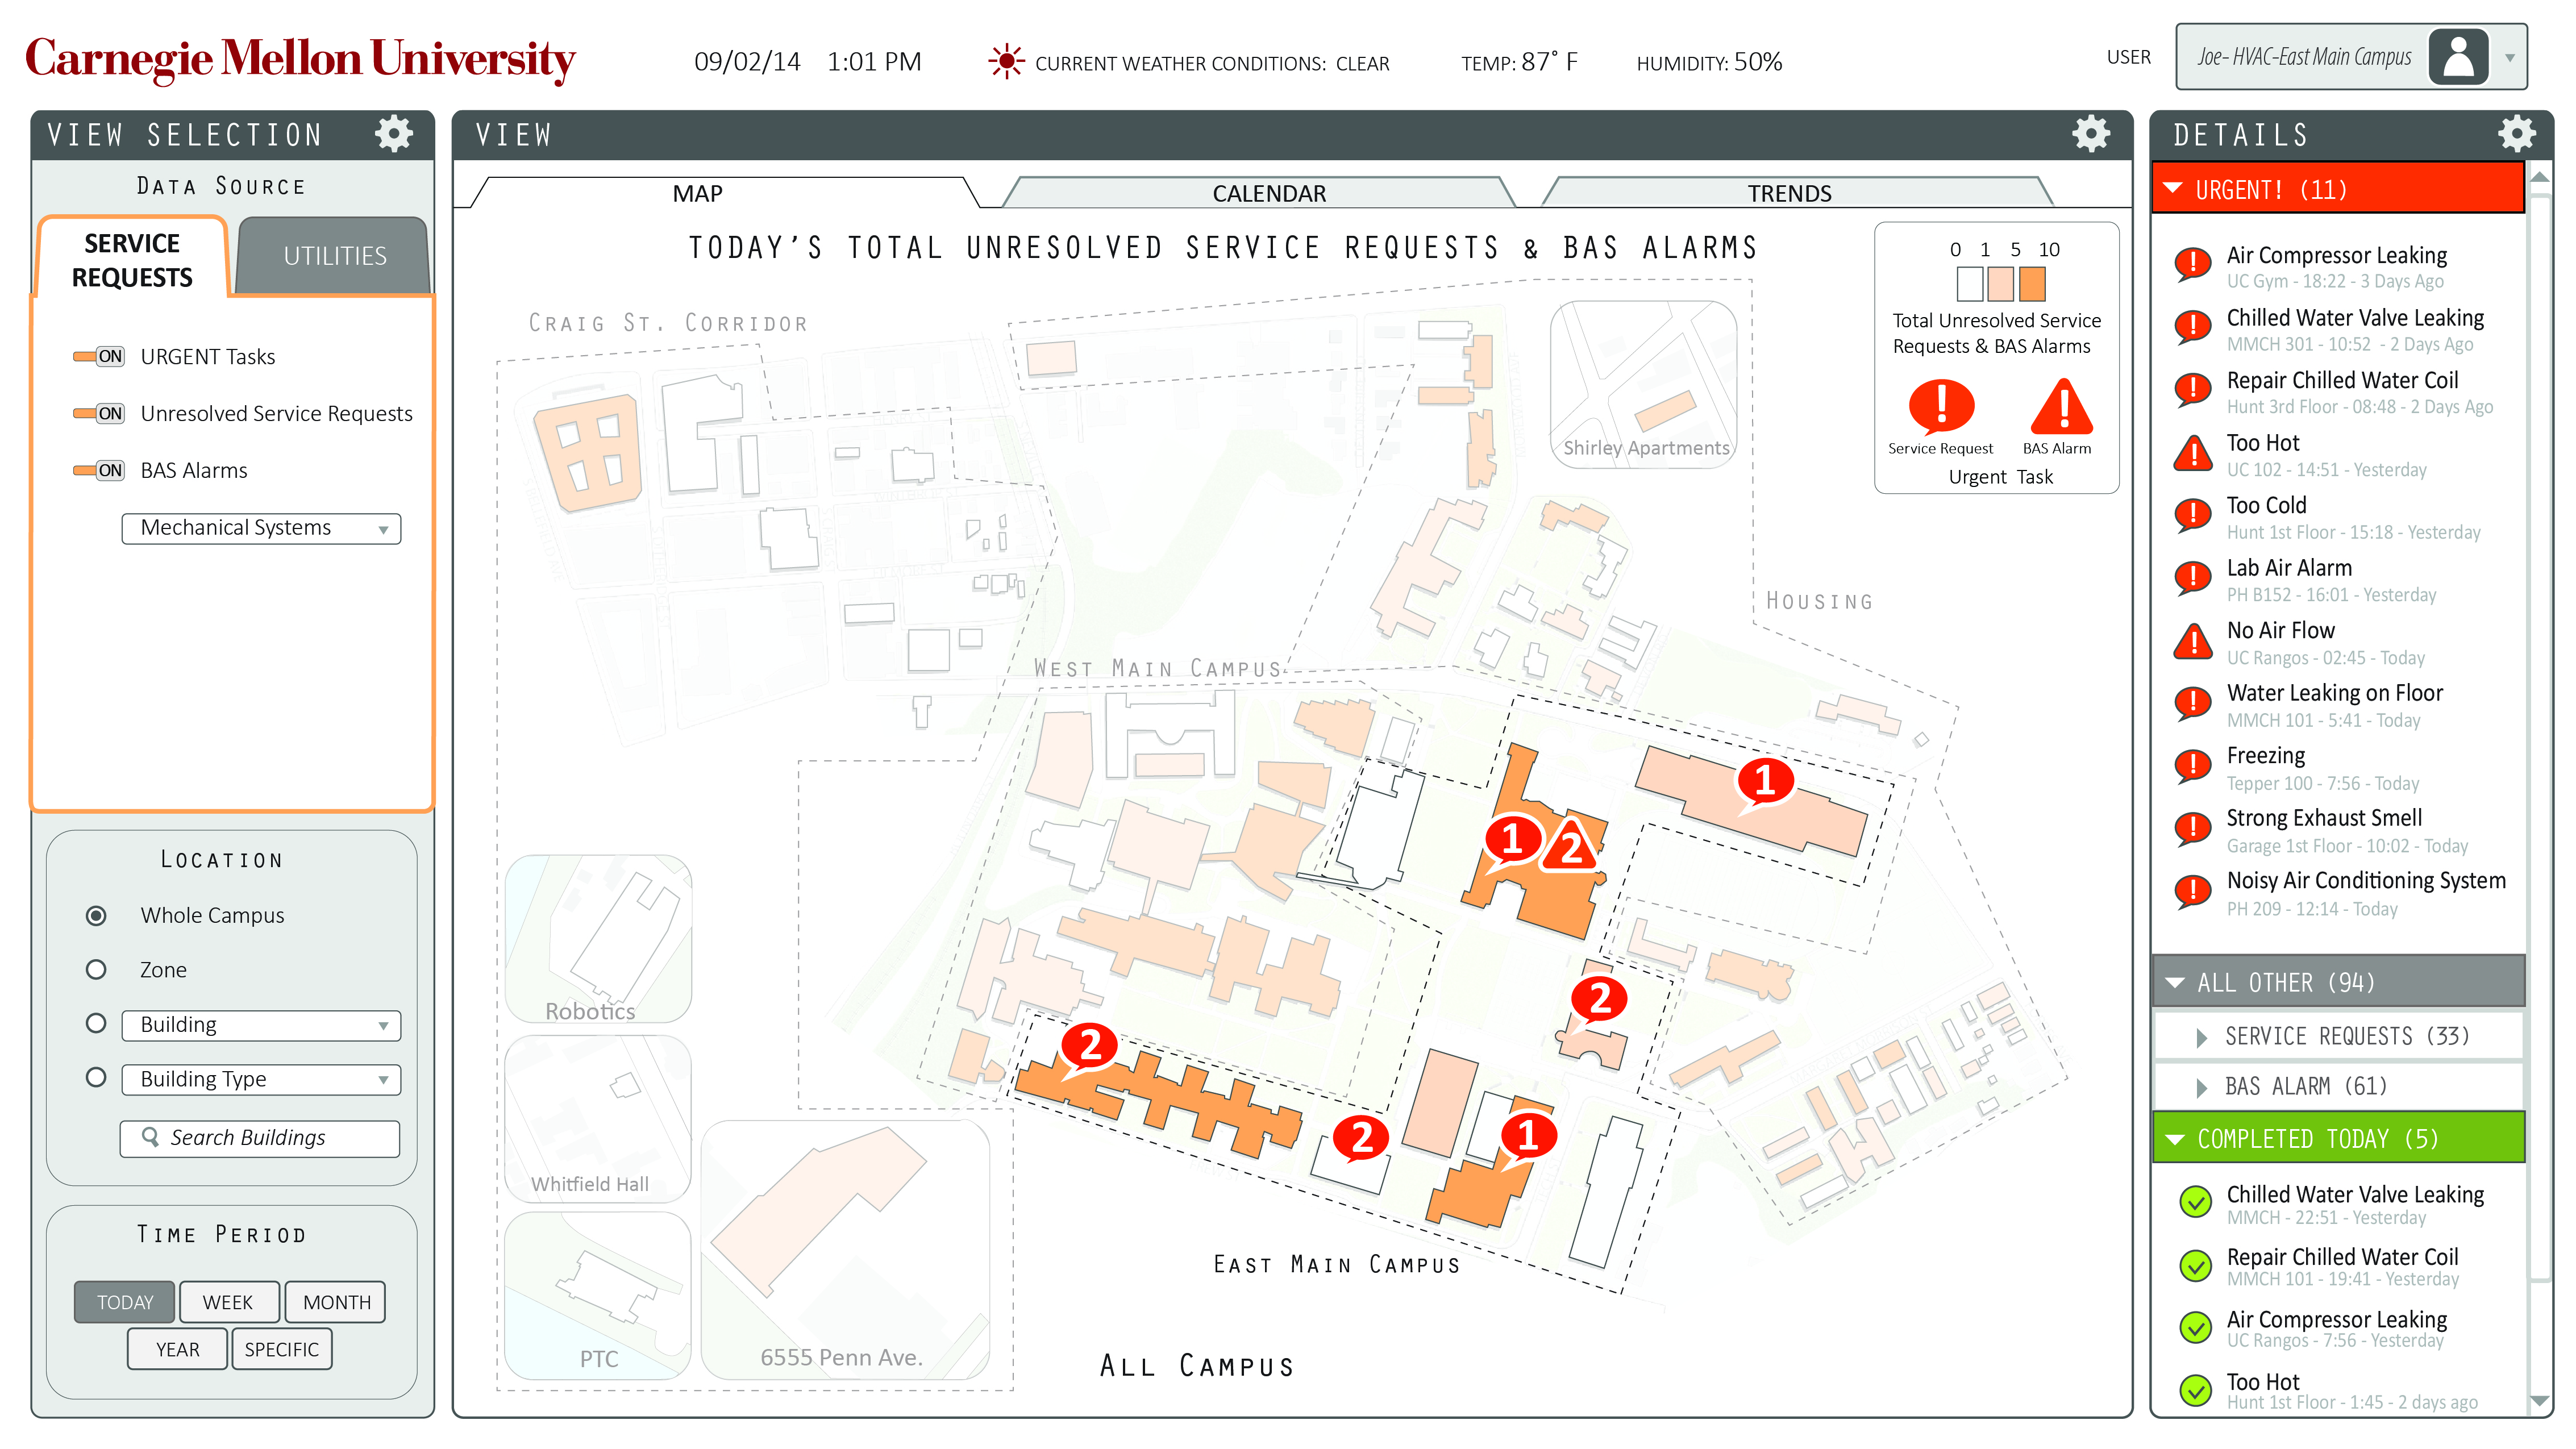
Task: Click the BAS alarm triangle marker labeled 2 on map
Action: 1571,847
